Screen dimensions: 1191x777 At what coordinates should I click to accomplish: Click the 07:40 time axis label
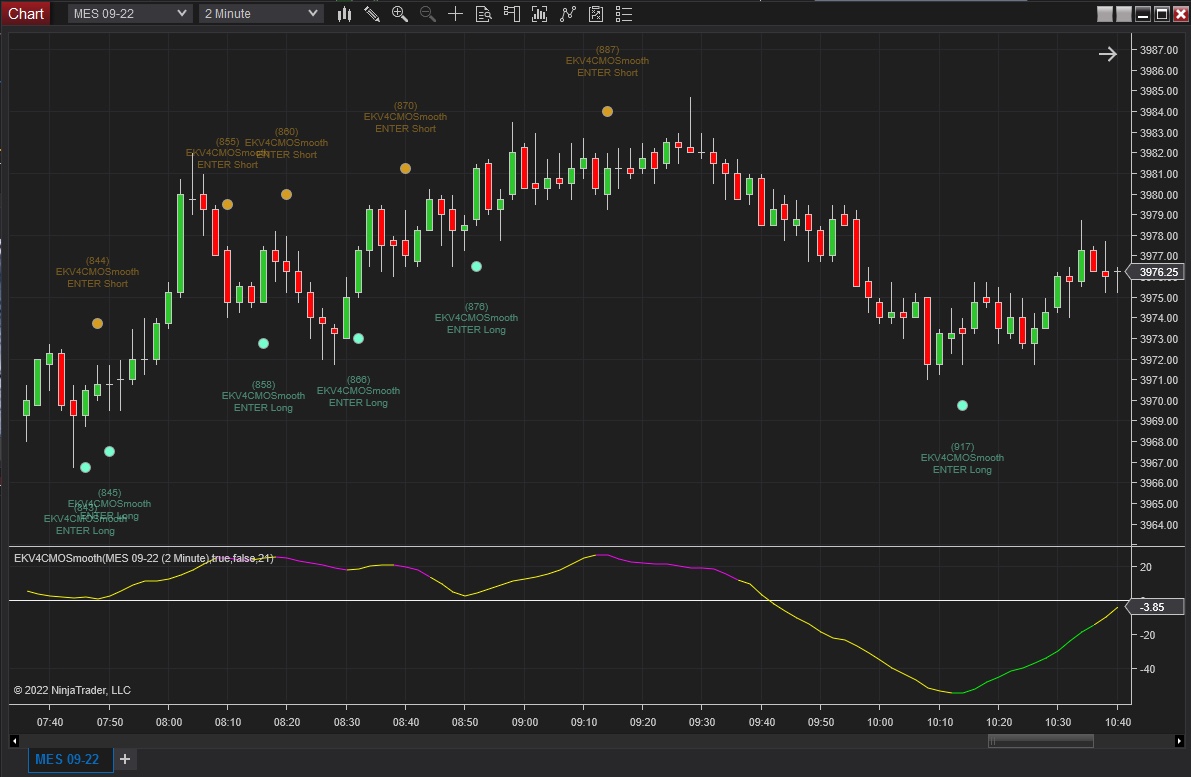[x=50, y=722]
